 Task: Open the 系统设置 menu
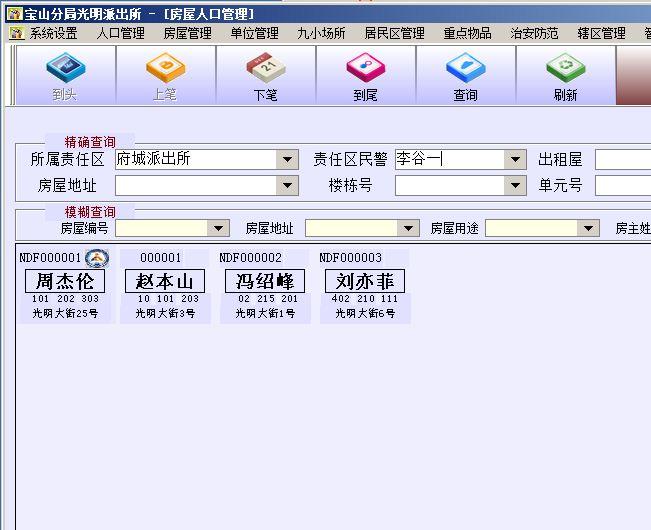pyautogui.click(x=54, y=33)
